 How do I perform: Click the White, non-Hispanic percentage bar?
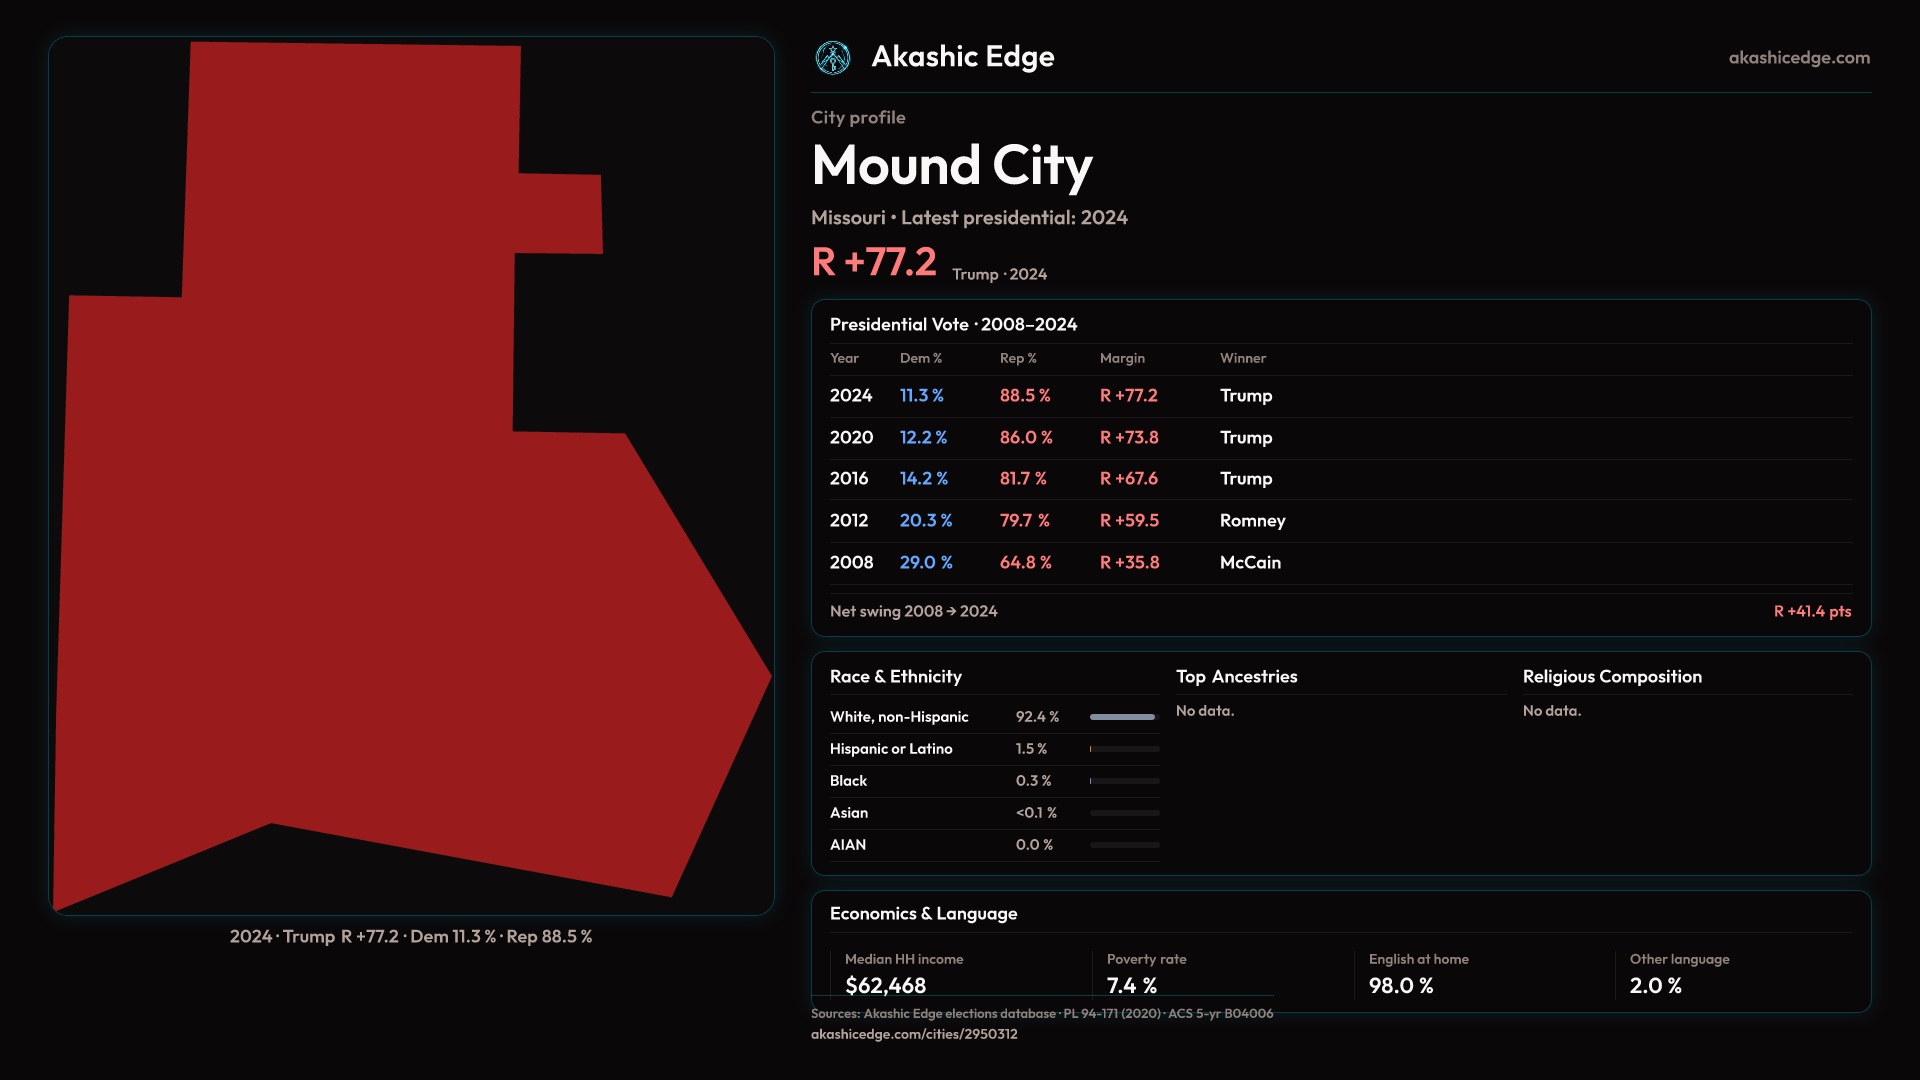[1123, 717]
